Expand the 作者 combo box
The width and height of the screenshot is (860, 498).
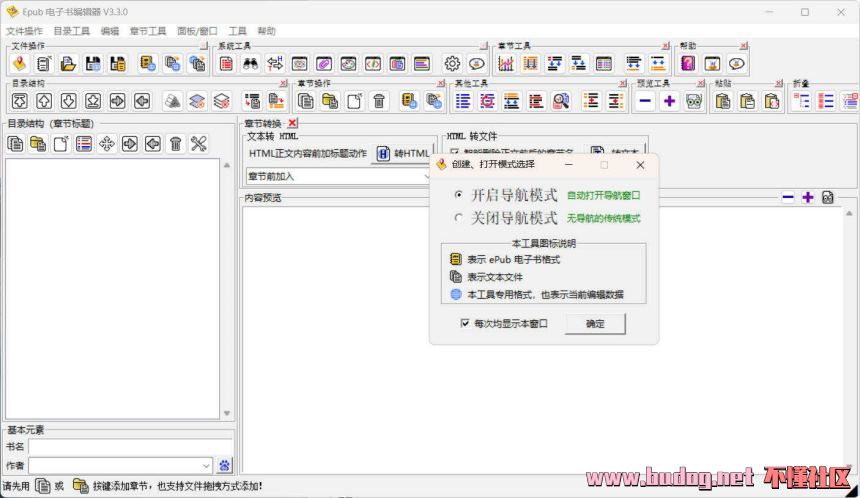(206, 466)
